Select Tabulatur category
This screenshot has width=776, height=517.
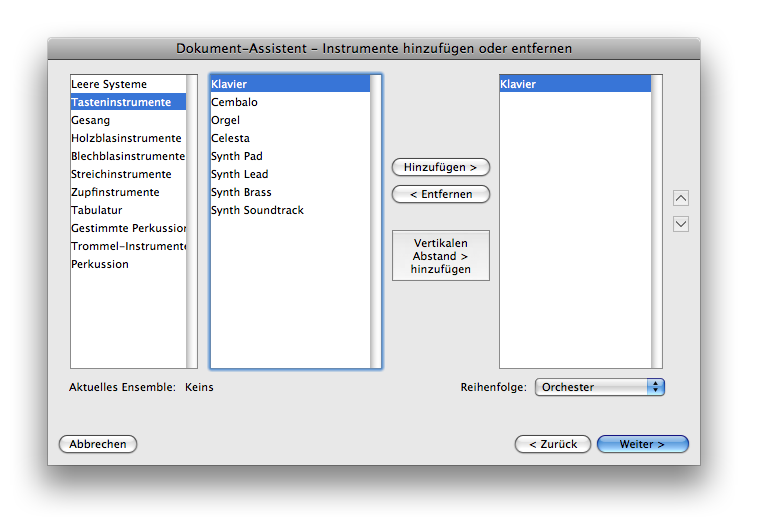click(128, 210)
